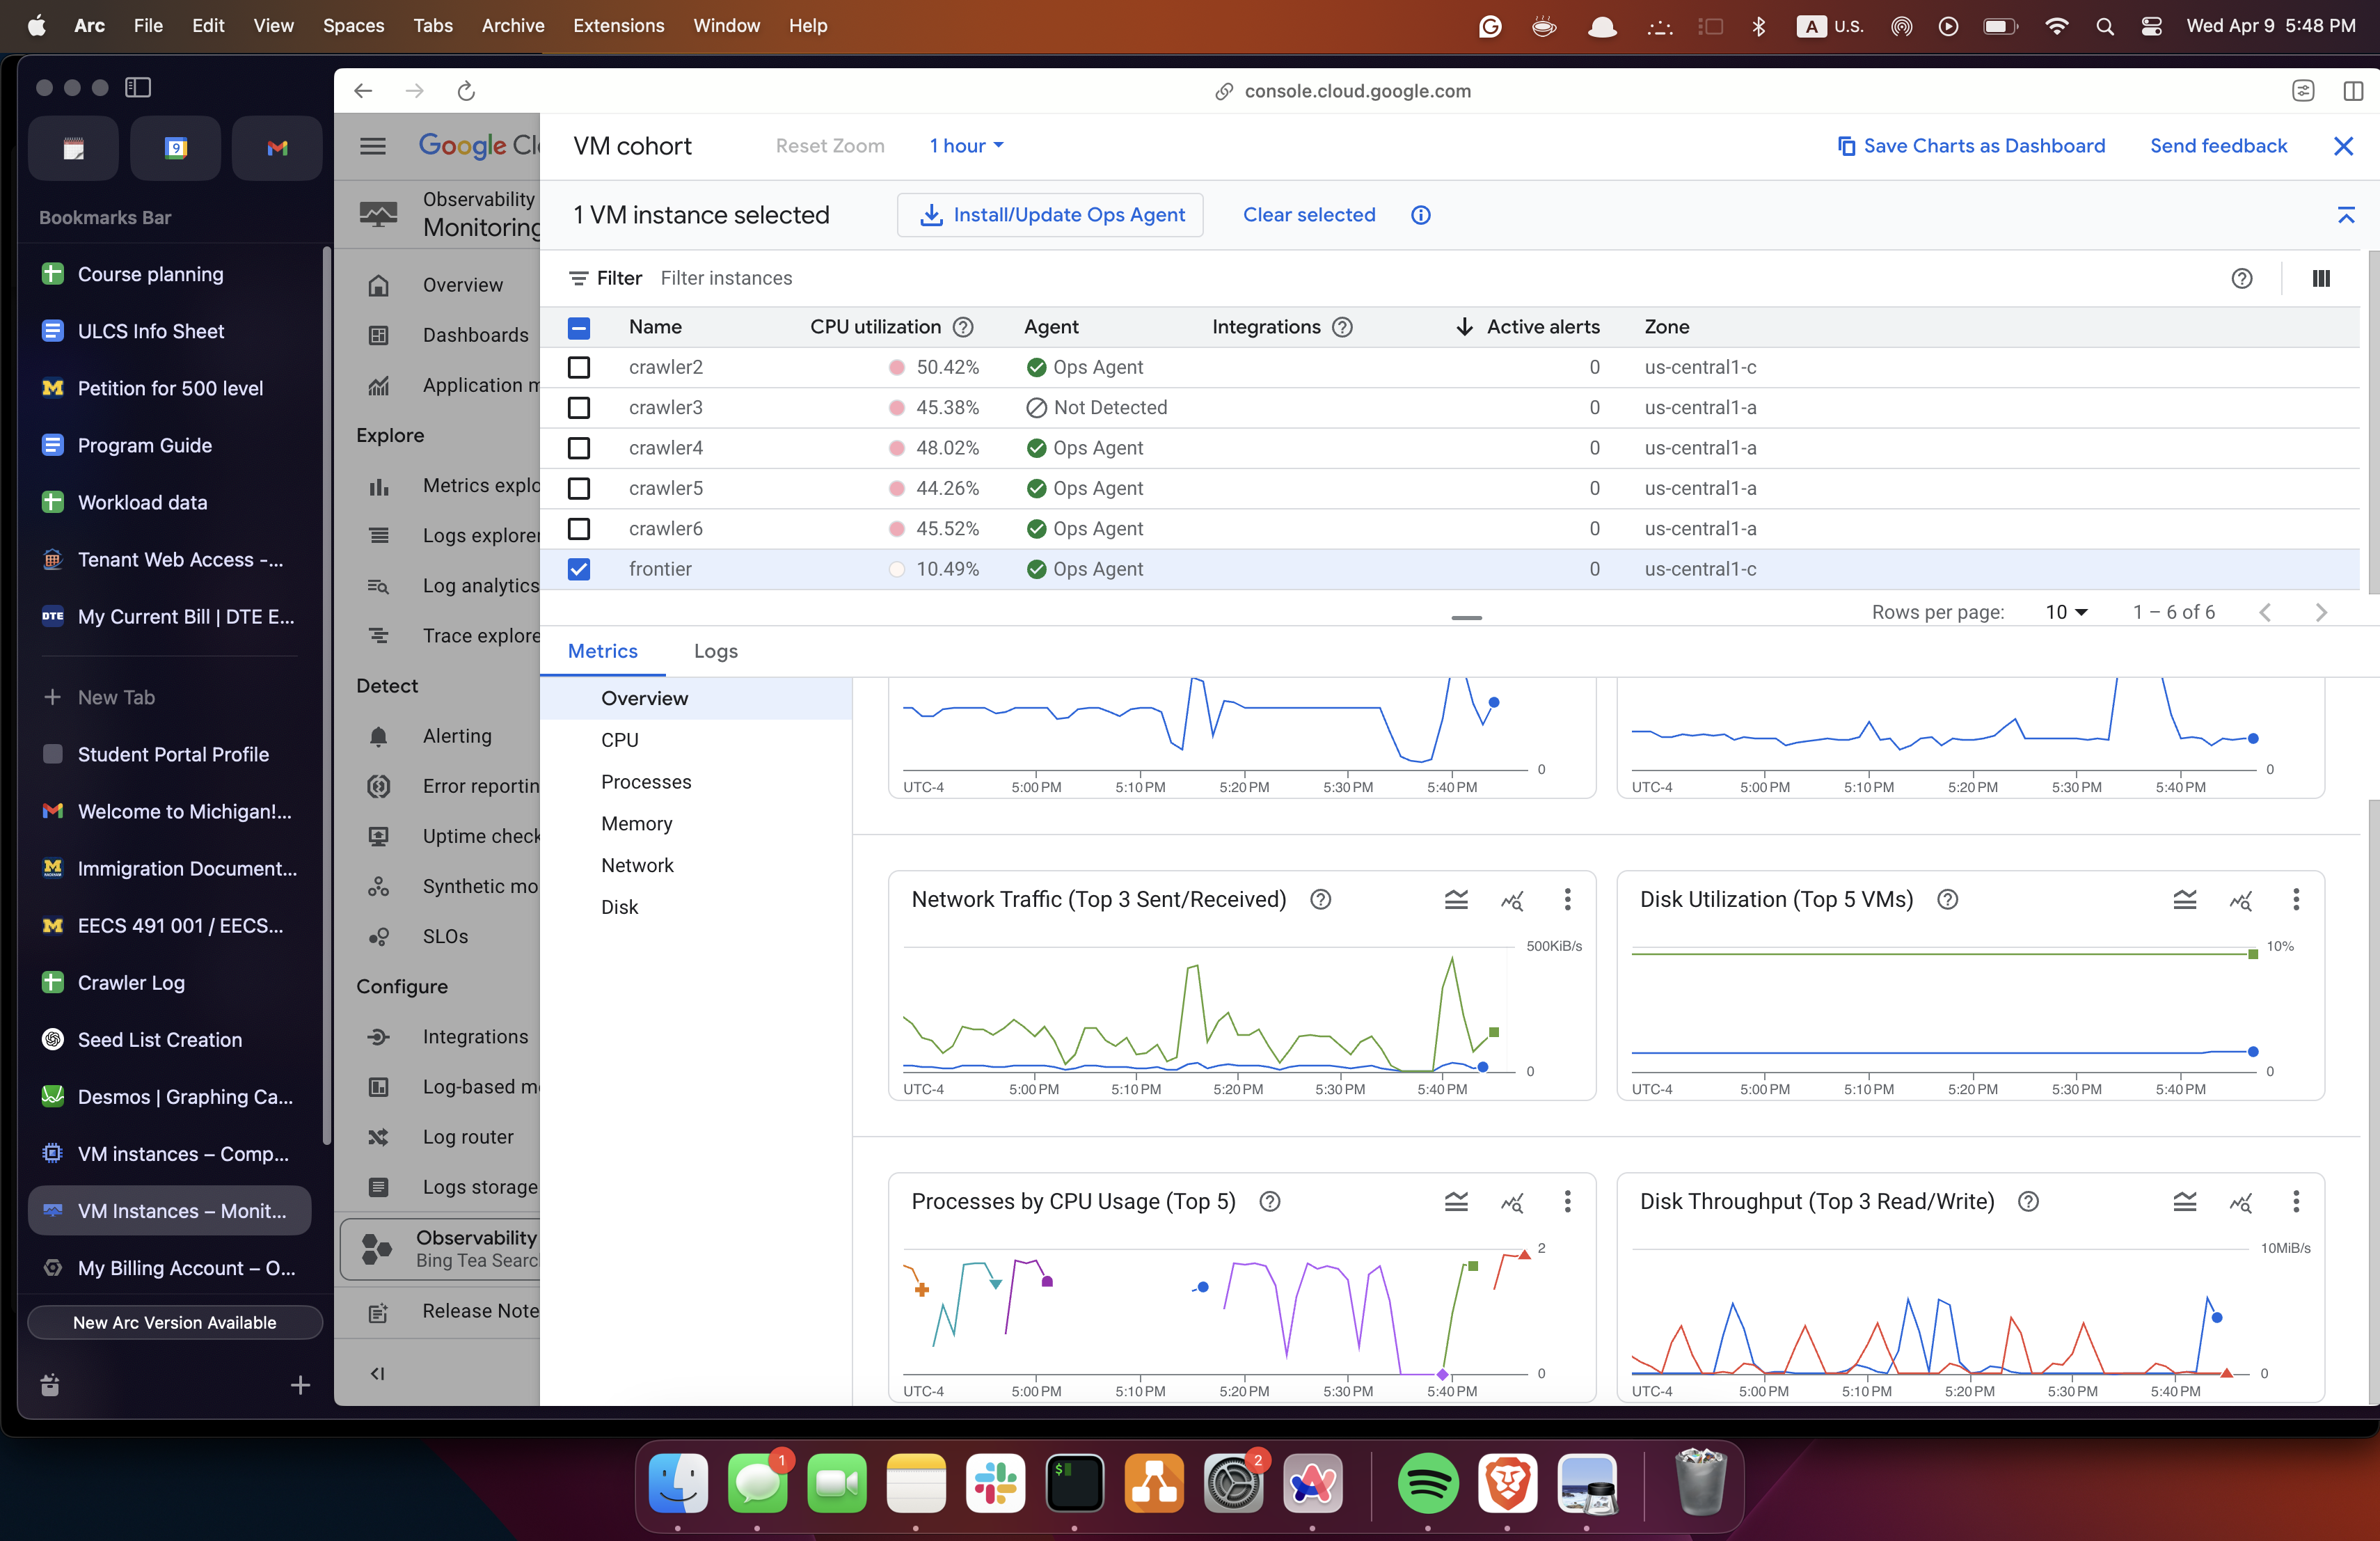
Task: Select the crawler3 instance checkbox
Action: pos(579,407)
